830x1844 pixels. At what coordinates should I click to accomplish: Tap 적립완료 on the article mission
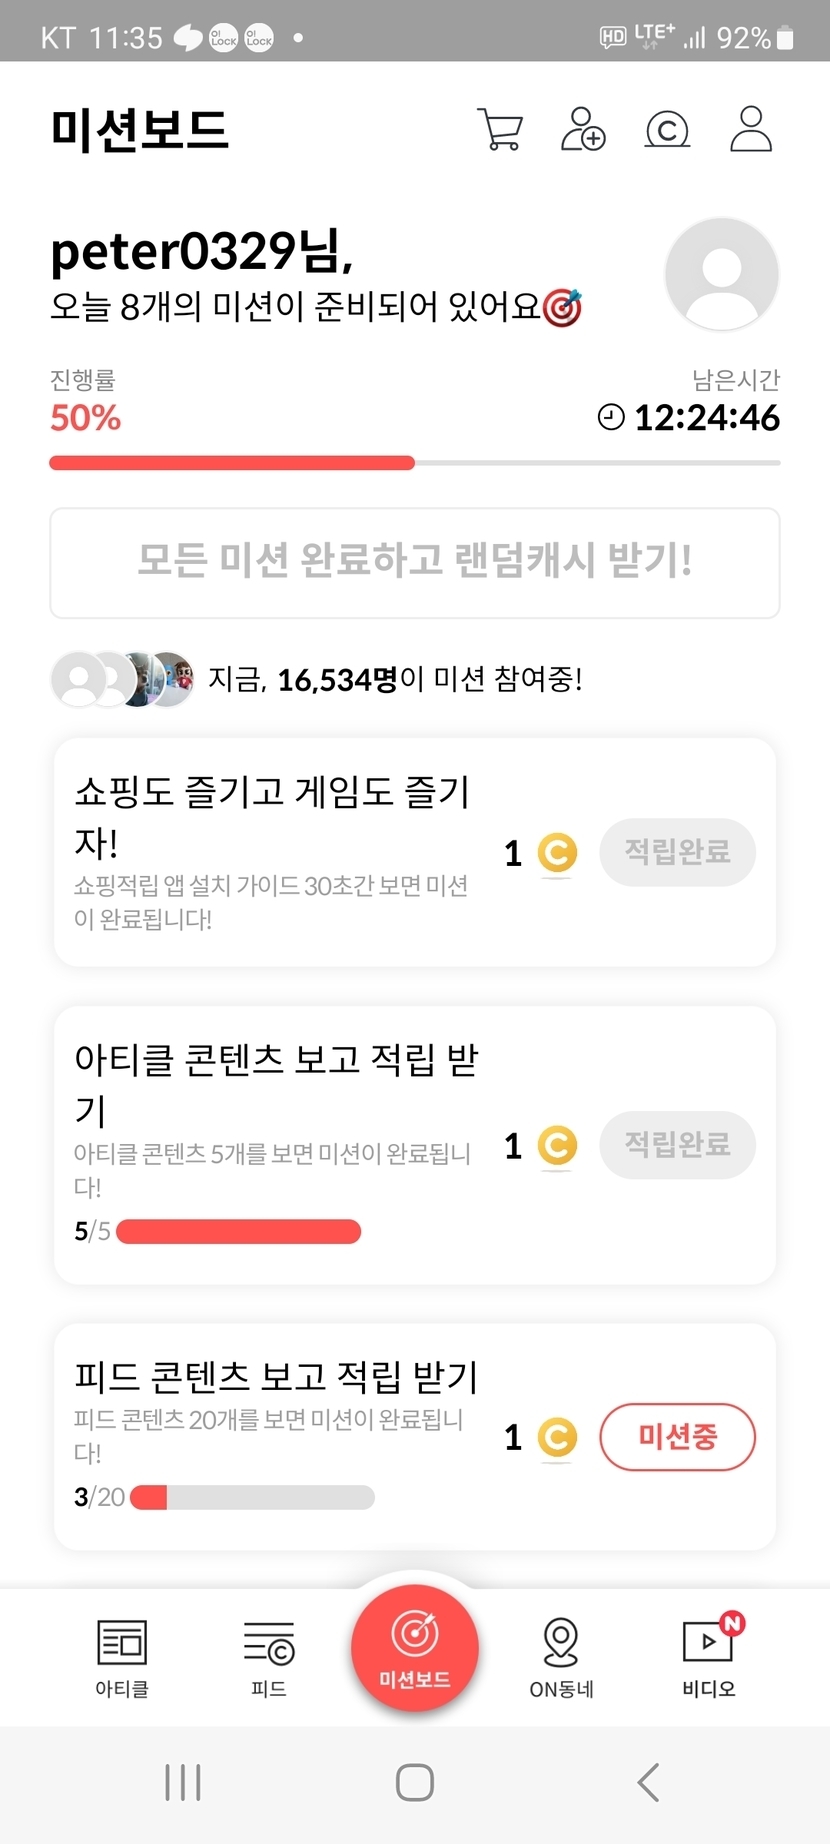point(677,1144)
